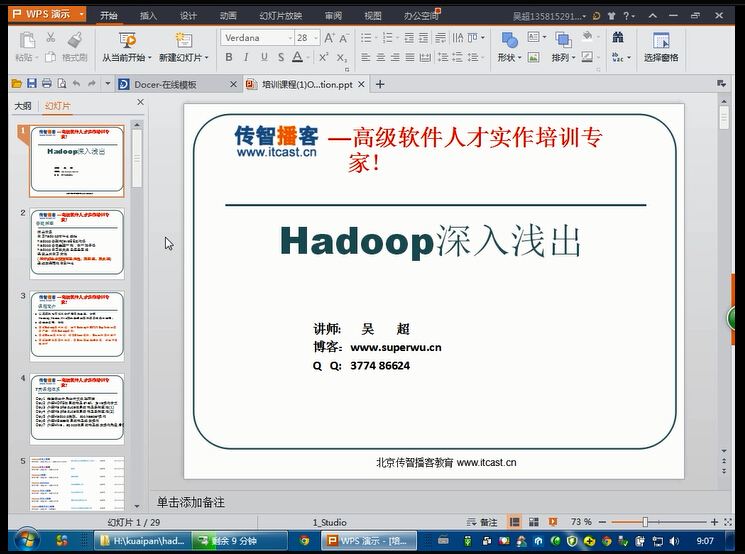Click the Replace icon
Screen dimensions: 745x554
tap(618, 57)
